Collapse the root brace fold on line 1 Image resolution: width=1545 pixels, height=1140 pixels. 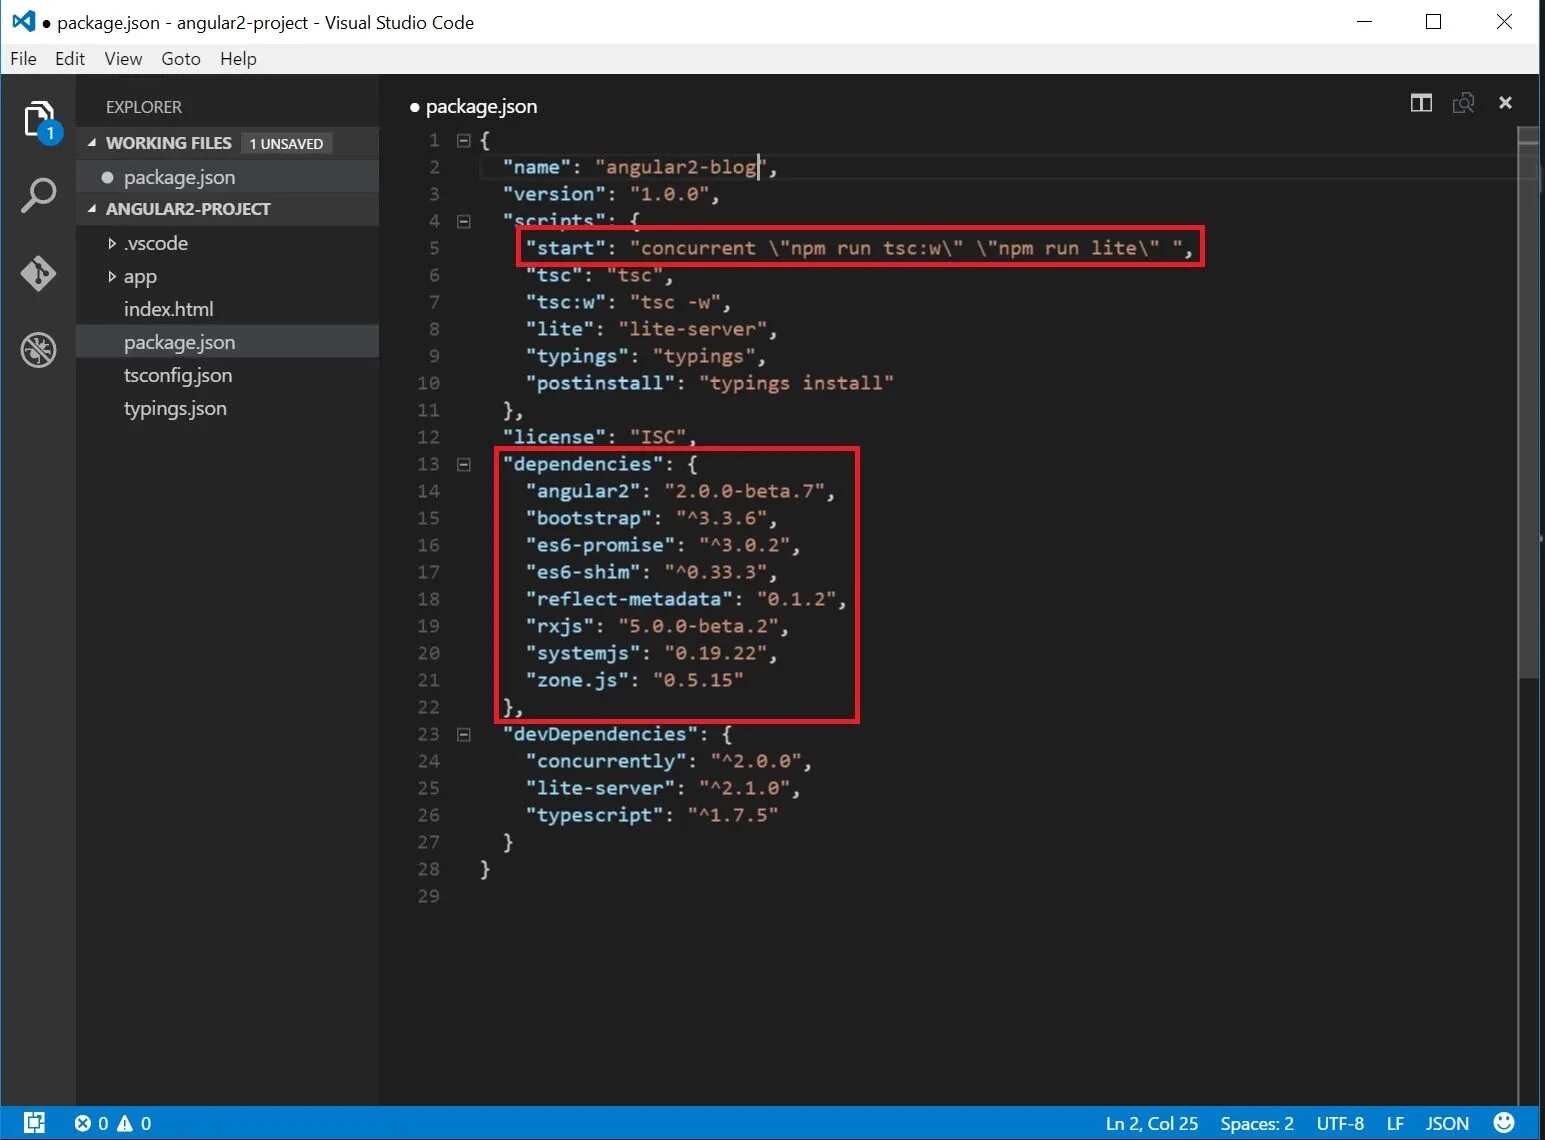464,140
